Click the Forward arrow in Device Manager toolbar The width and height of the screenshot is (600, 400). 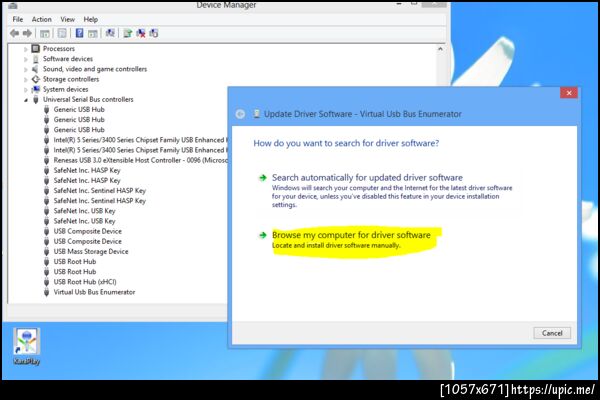click(27, 33)
